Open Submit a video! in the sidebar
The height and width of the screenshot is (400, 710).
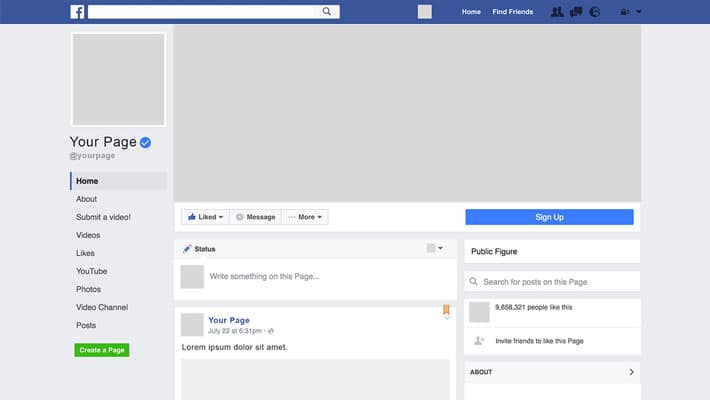coord(103,217)
